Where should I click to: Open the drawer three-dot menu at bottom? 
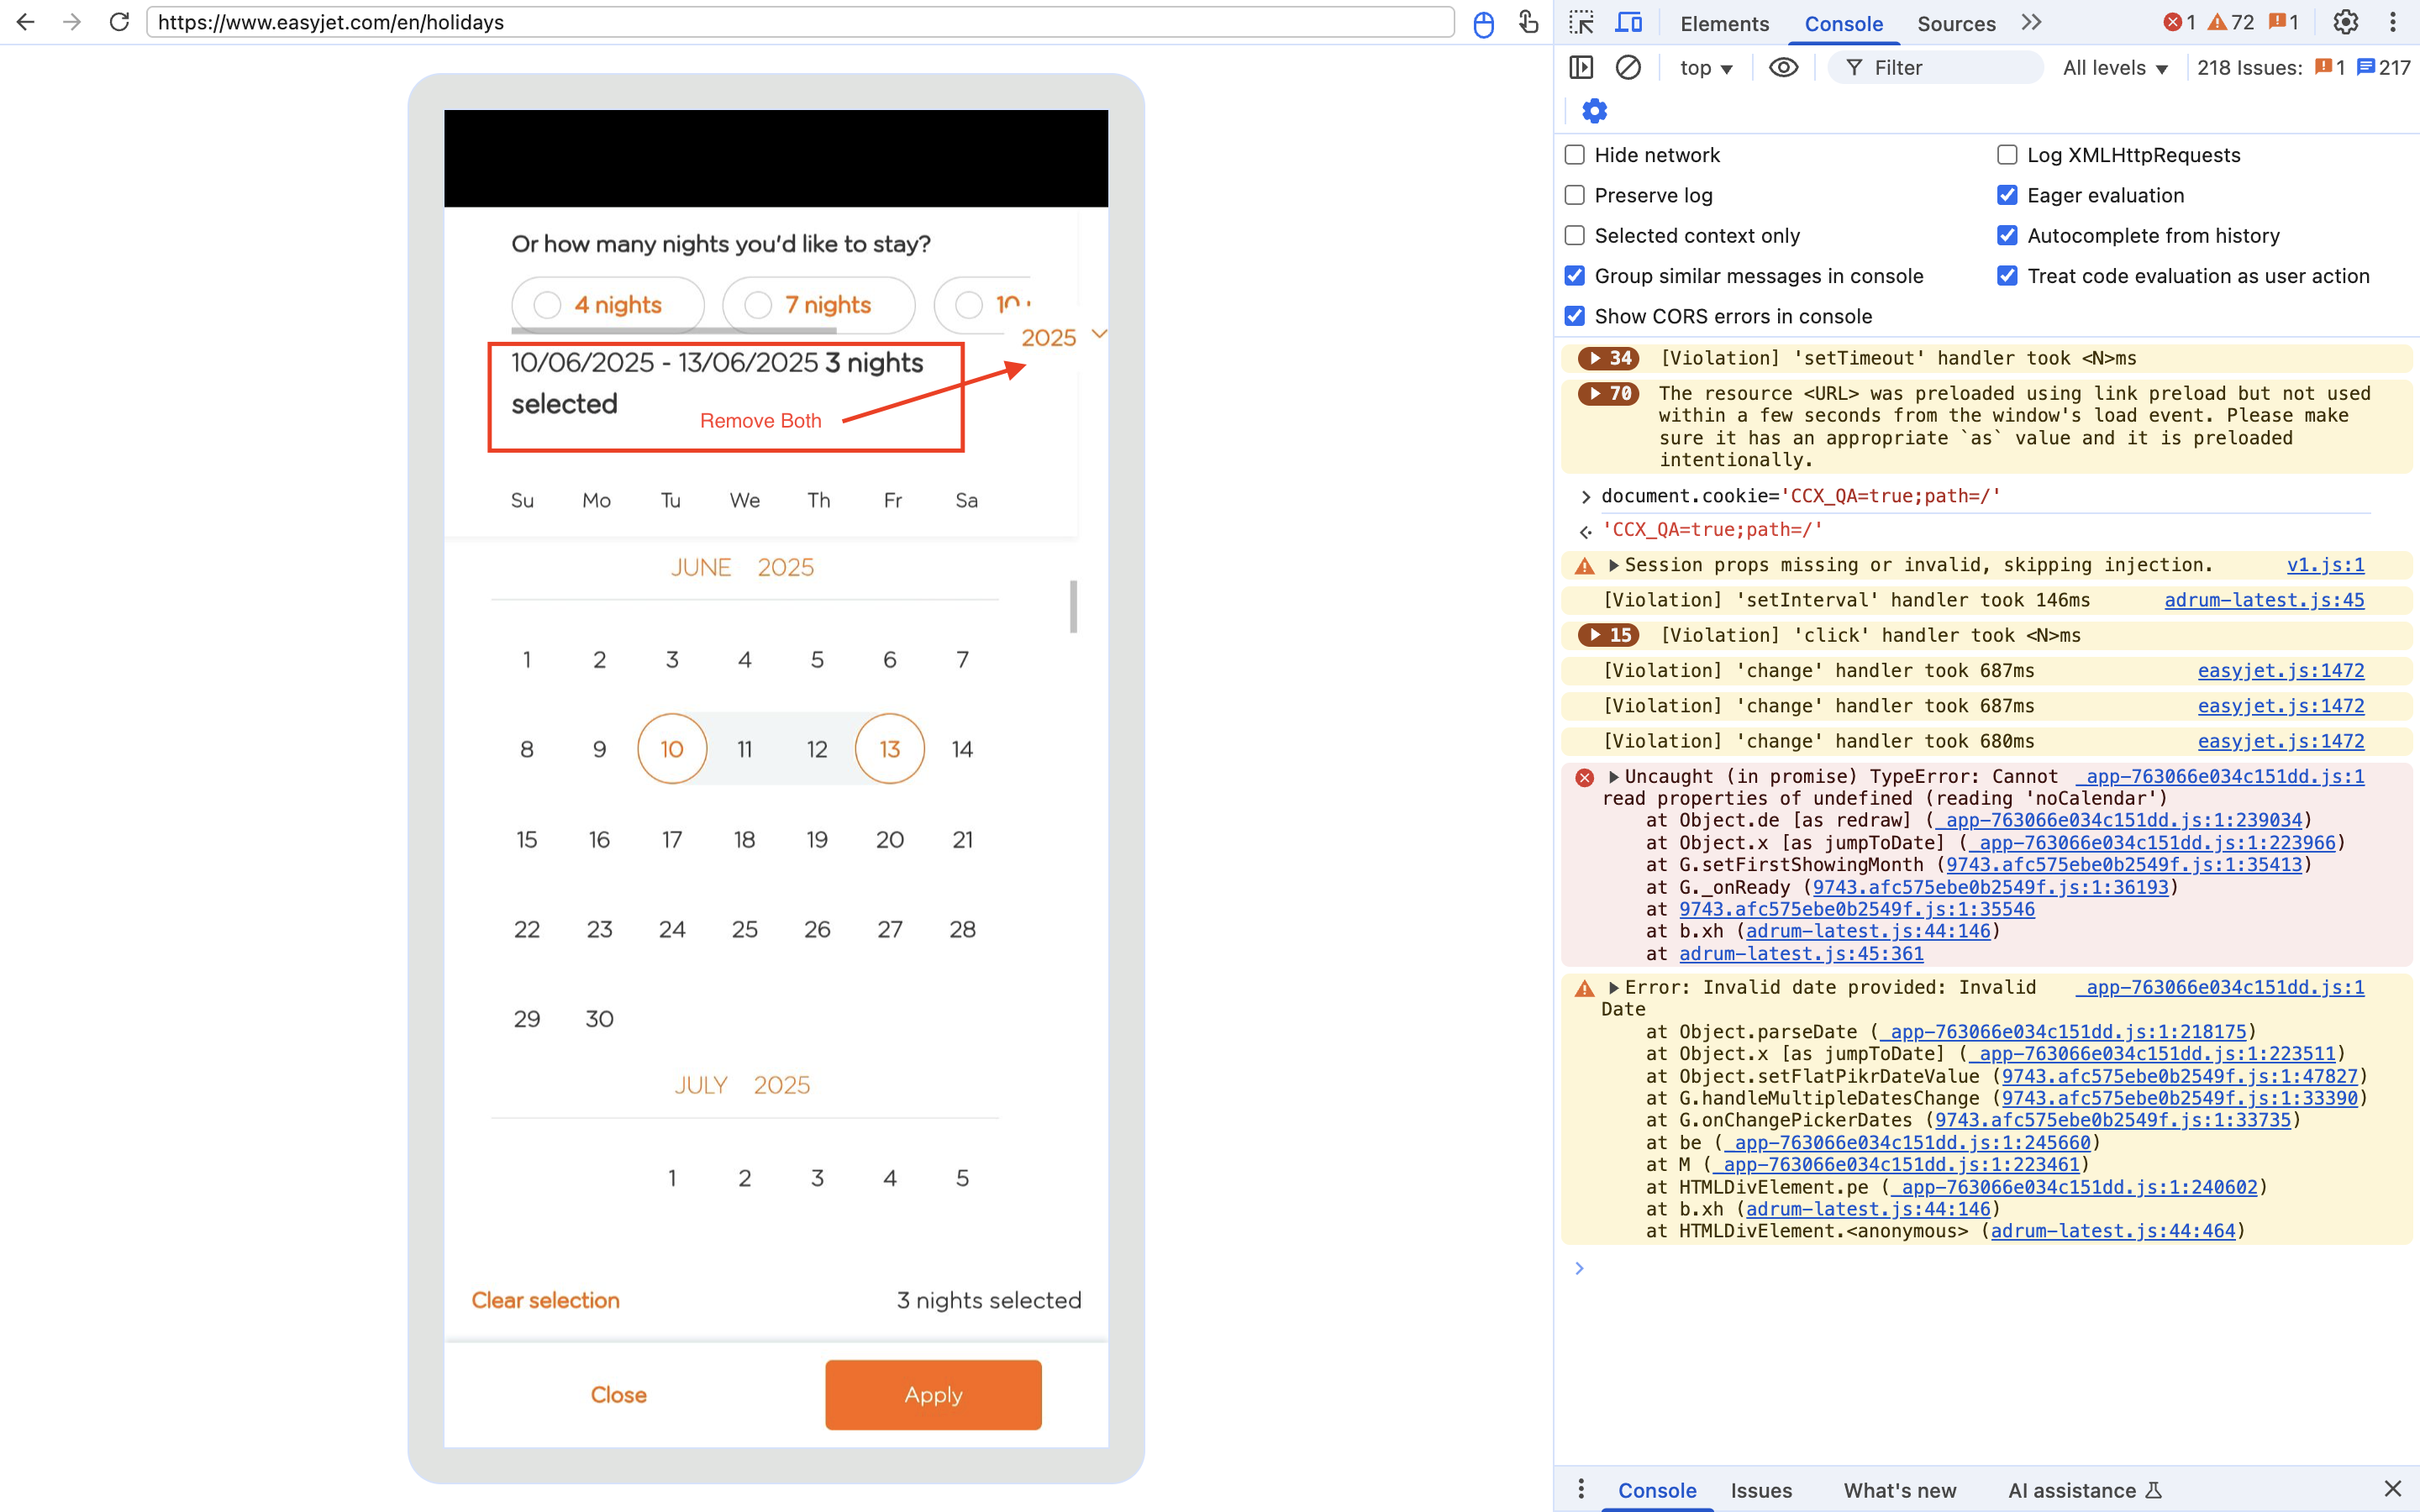tap(1580, 1489)
